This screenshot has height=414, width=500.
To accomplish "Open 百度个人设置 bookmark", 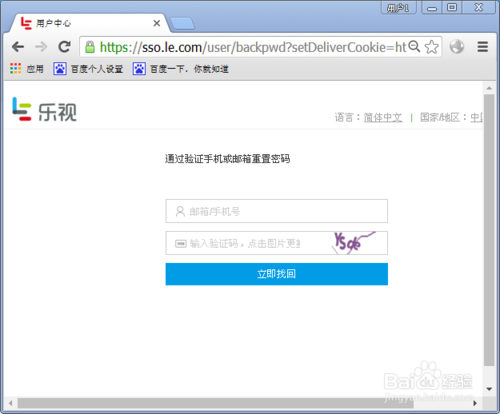I will click(x=88, y=69).
